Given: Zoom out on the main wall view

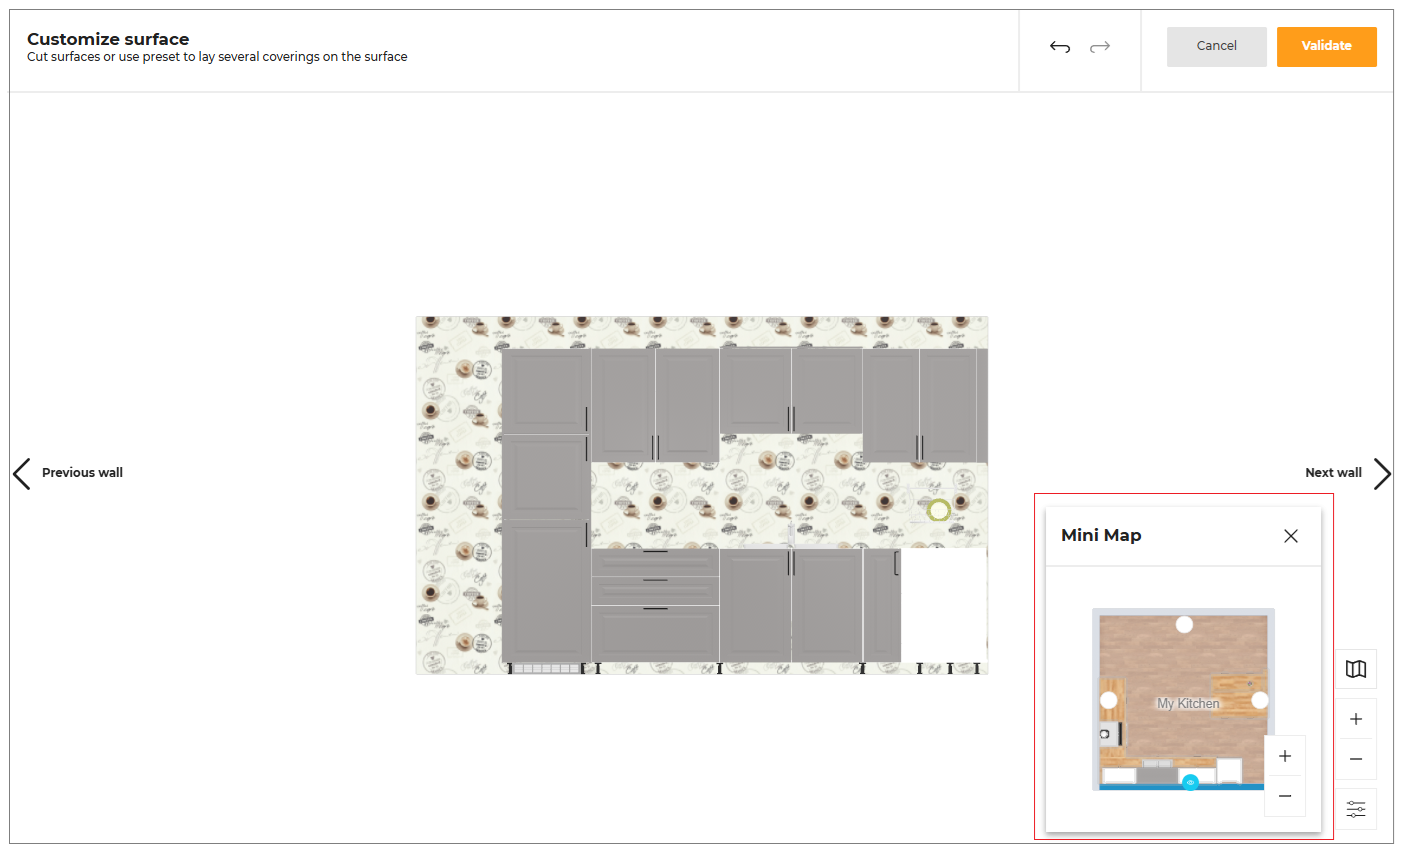Looking at the screenshot, I should [1356, 759].
